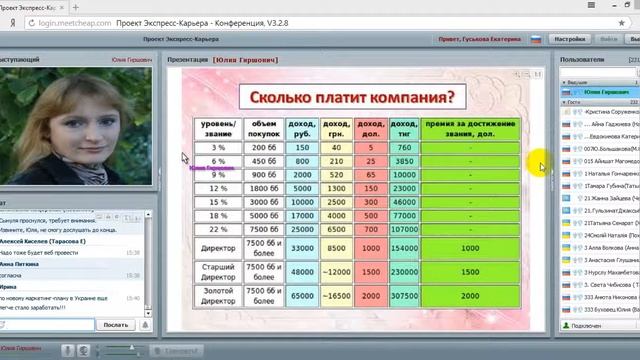640x360 pixels.
Task: Click the Russian flag language icon in header
Action: [x=536, y=39]
